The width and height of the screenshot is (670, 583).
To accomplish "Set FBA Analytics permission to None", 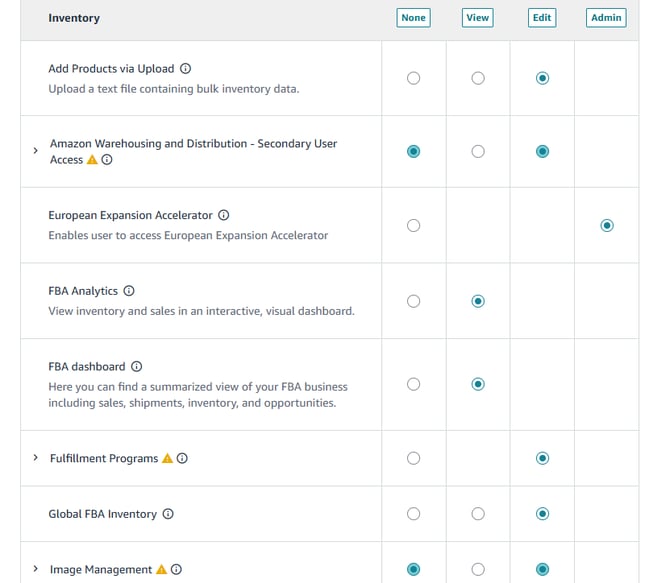I will 414,301.
